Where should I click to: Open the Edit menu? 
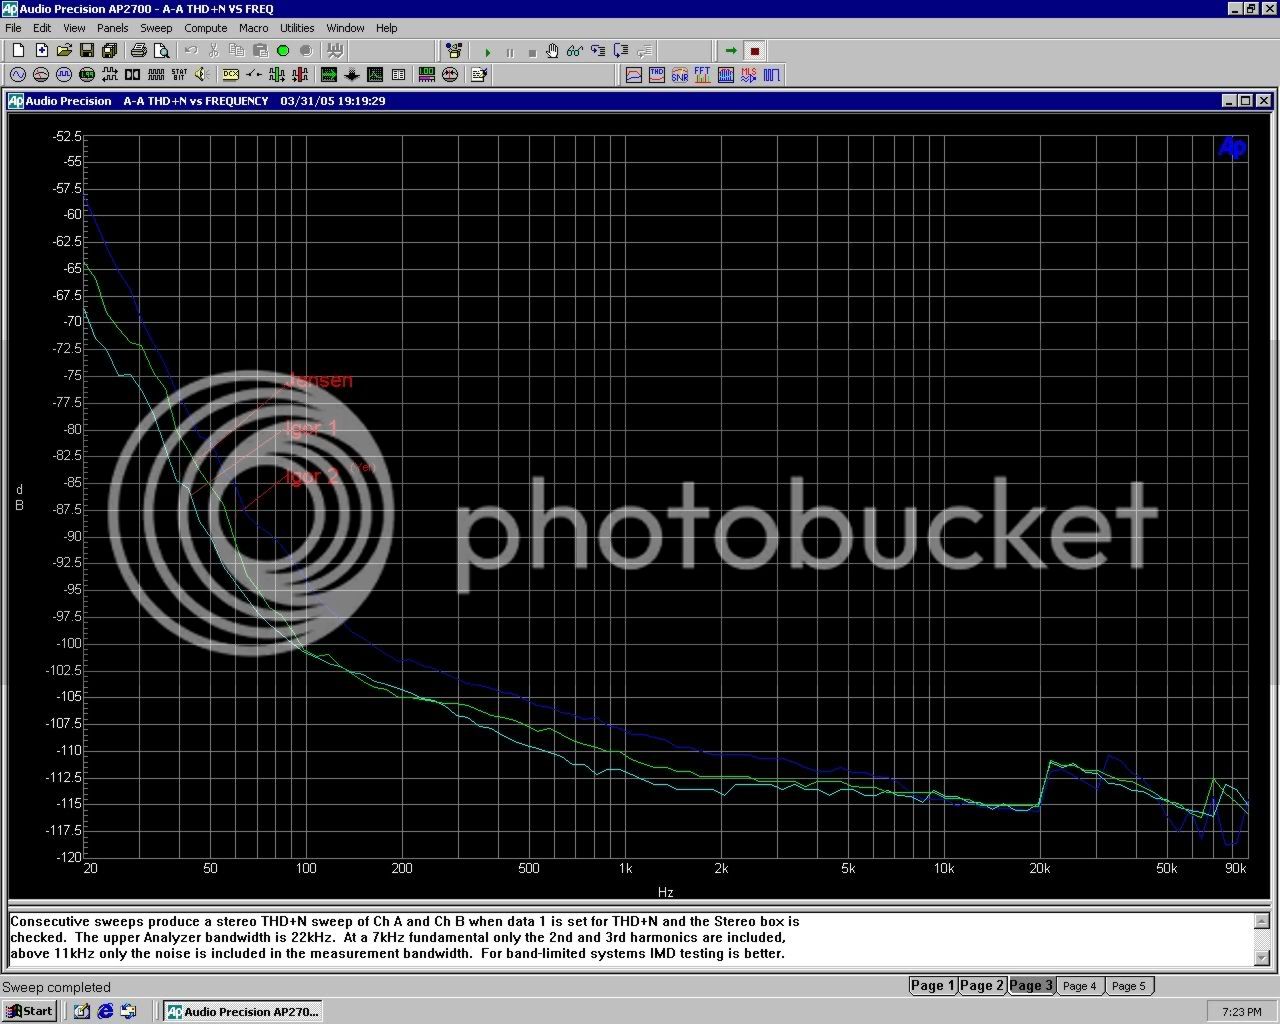coord(42,28)
